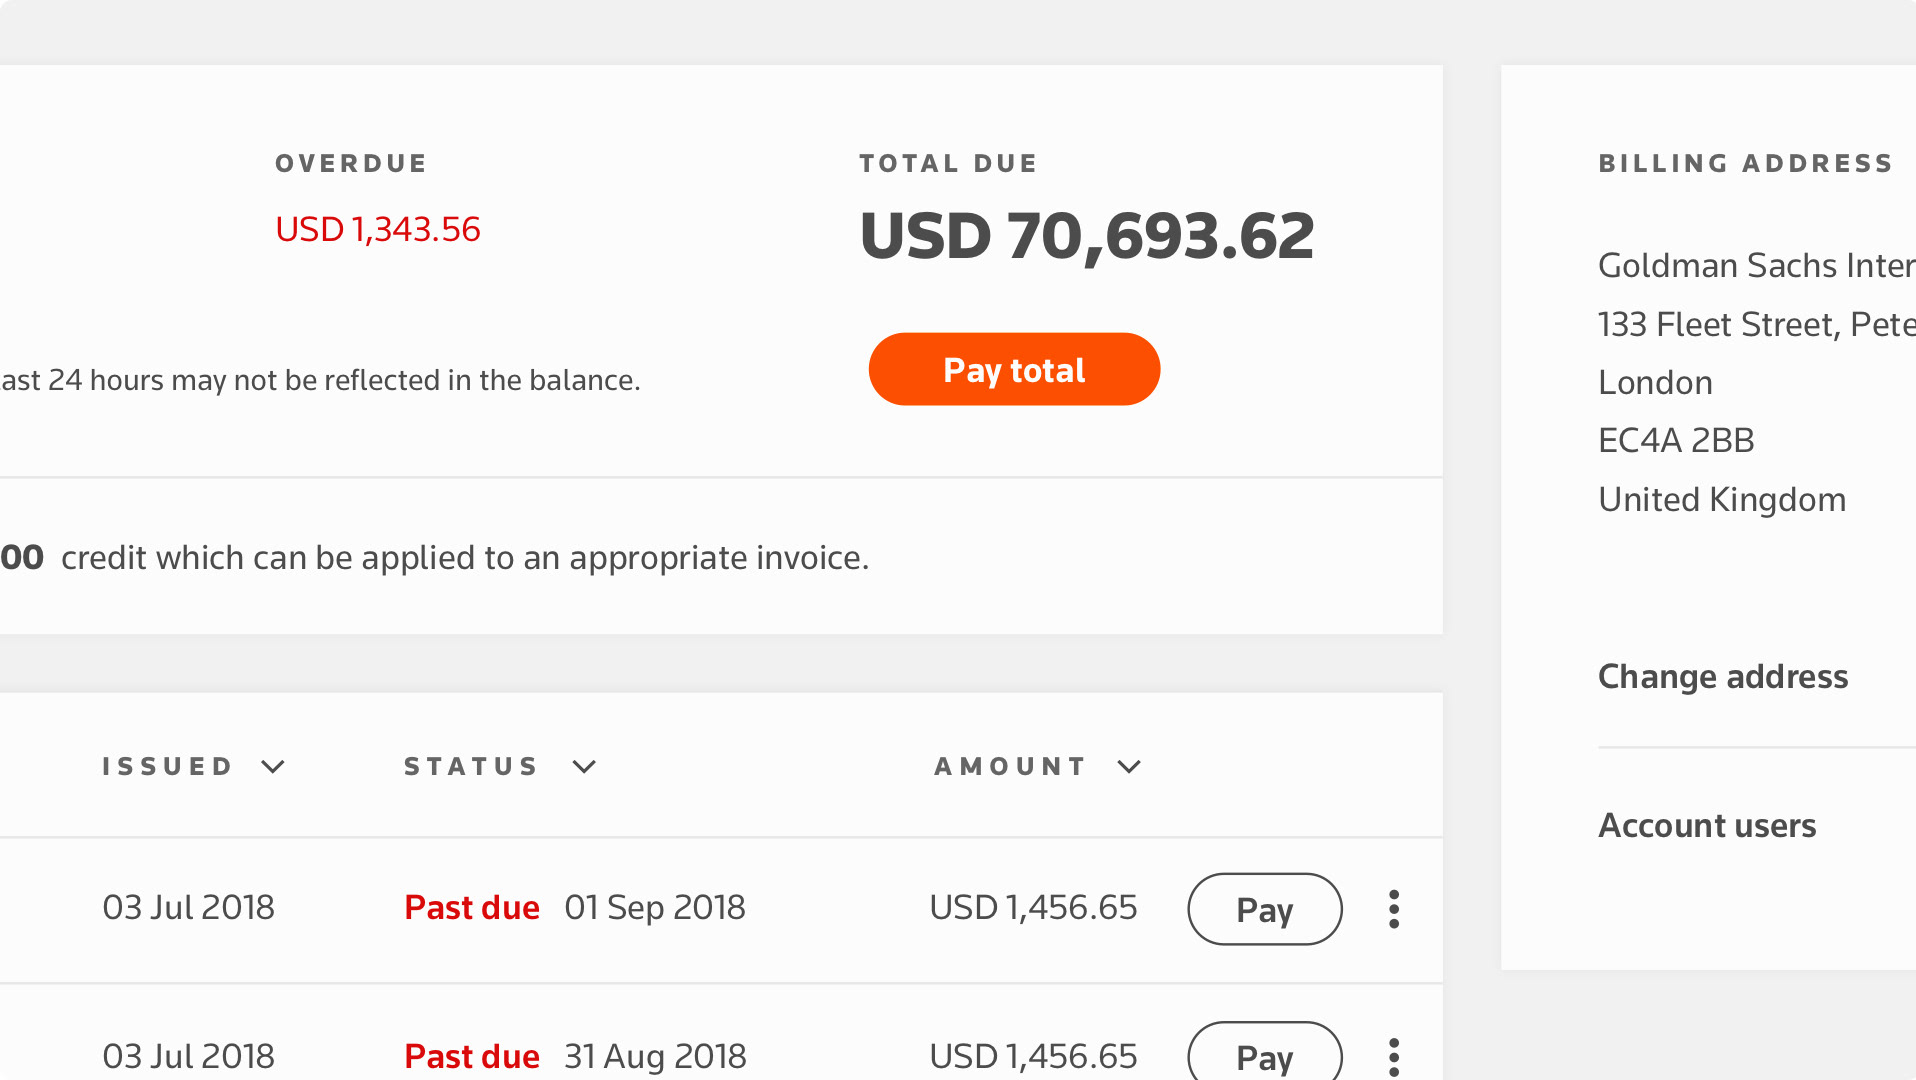Image resolution: width=1916 pixels, height=1080 pixels.
Task: Open kebab menu for 01 Sep 2018 invoice
Action: point(1393,909)
